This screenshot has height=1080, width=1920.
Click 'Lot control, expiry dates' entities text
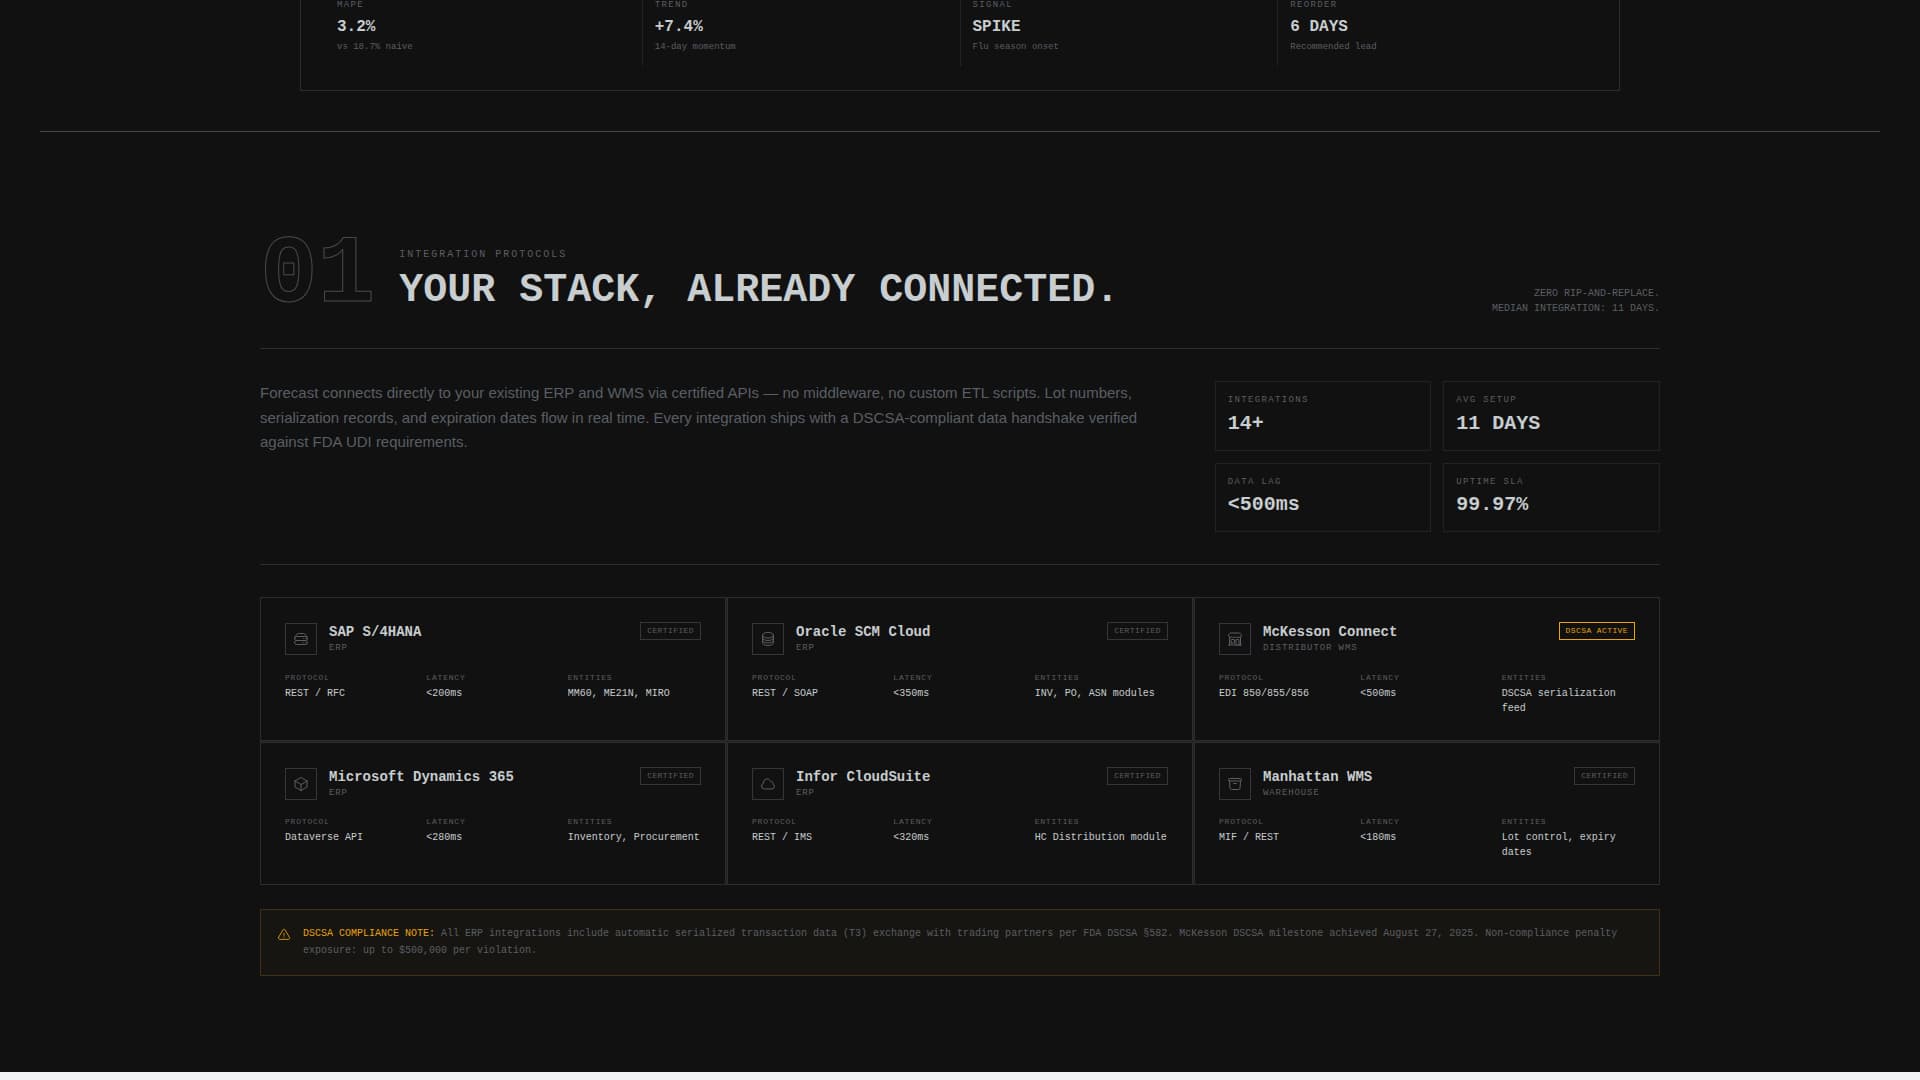pos(1558,844)
